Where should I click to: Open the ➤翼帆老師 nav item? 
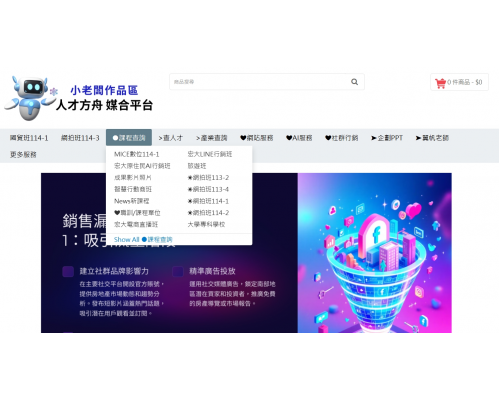pos(432,138)
